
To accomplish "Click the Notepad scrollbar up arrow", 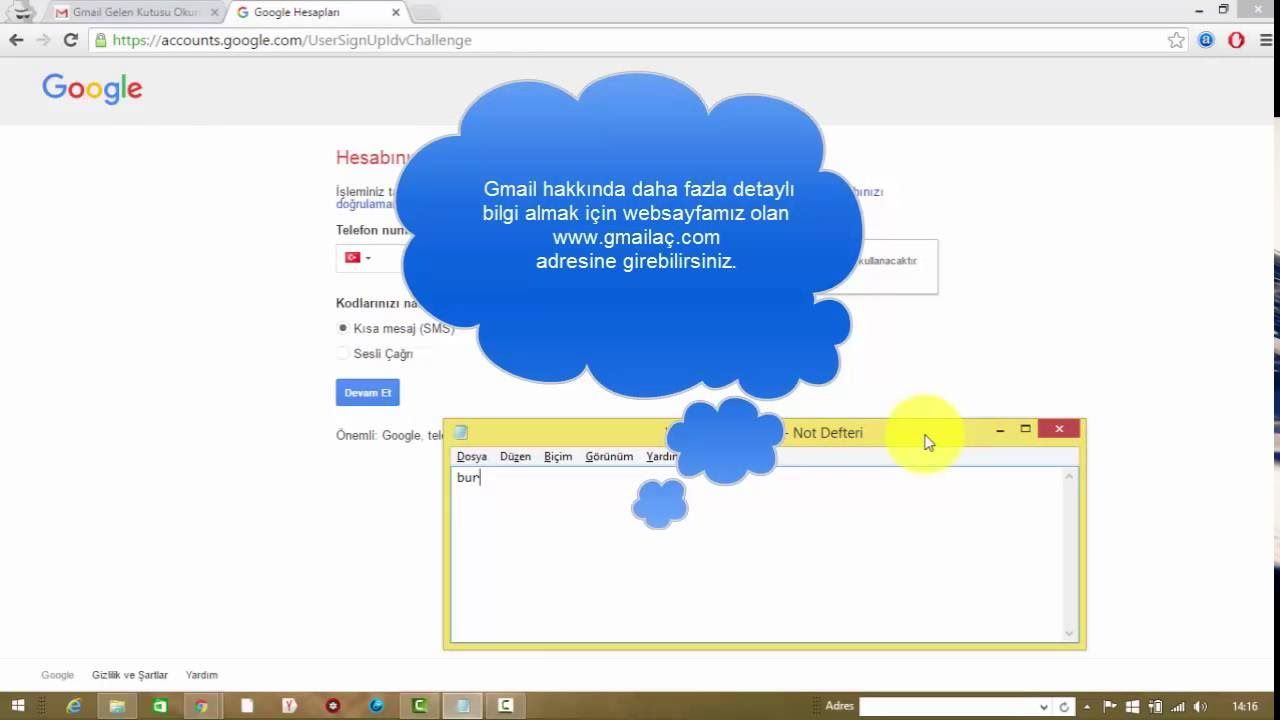I will 1069,477.
